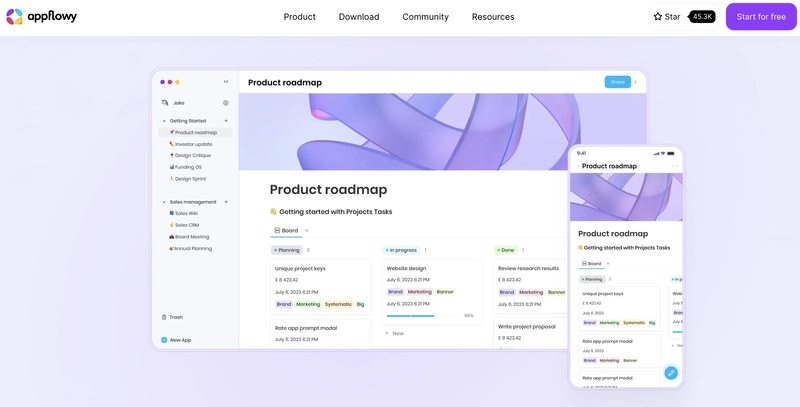Click the Star GitHub button

(x=667, y=17)
